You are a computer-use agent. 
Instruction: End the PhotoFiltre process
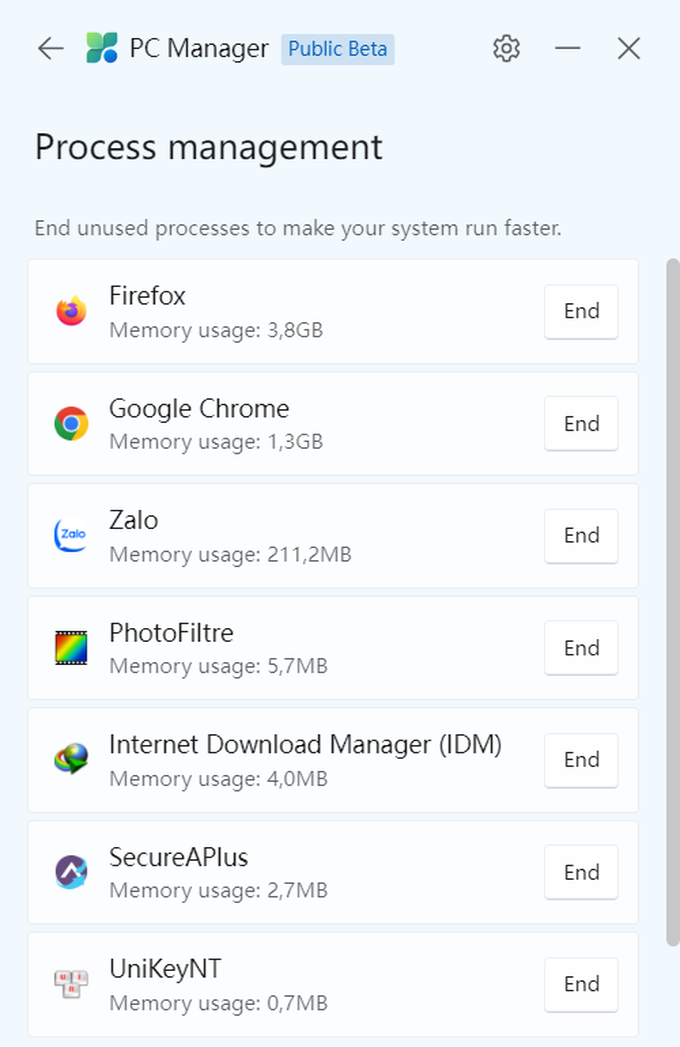581,647
